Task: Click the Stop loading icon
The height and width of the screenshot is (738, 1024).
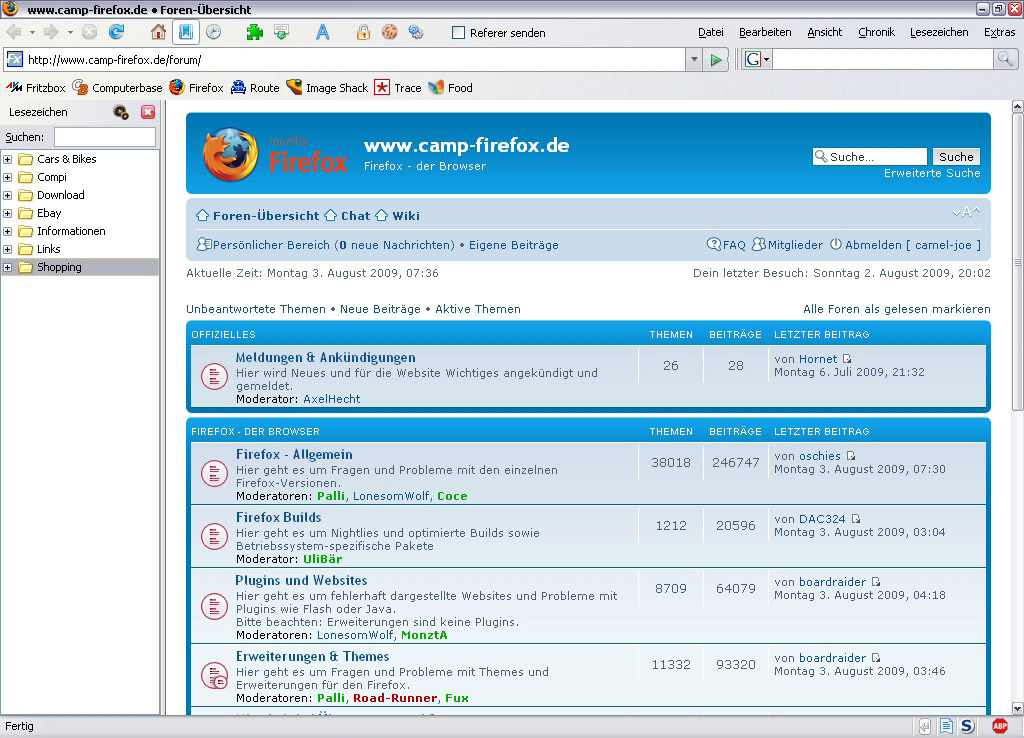Action: tap(89, 32)
